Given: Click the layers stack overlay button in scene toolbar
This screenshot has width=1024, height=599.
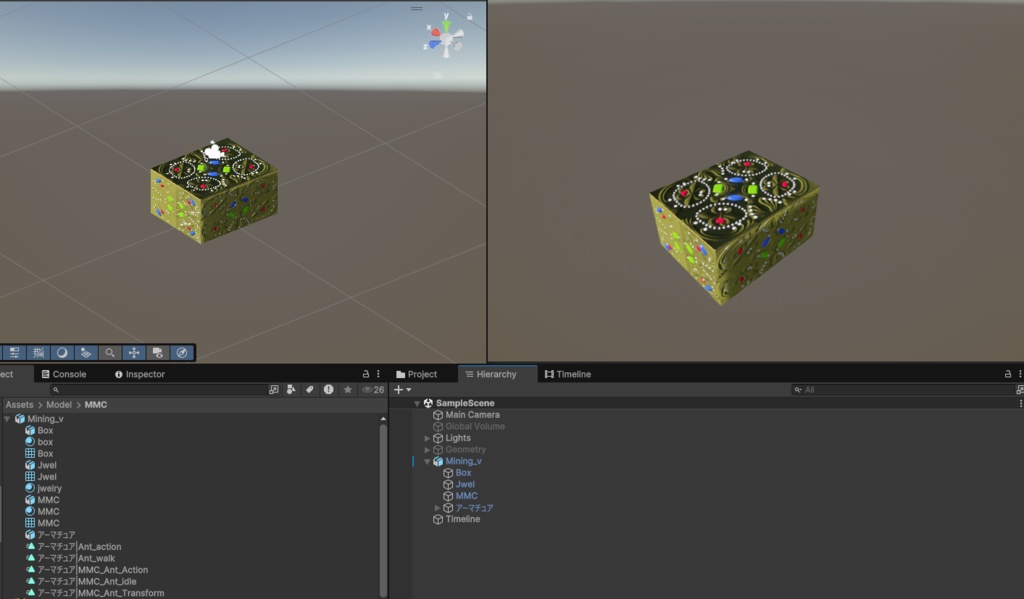Looking at the screenshot, I should (86, 353).
